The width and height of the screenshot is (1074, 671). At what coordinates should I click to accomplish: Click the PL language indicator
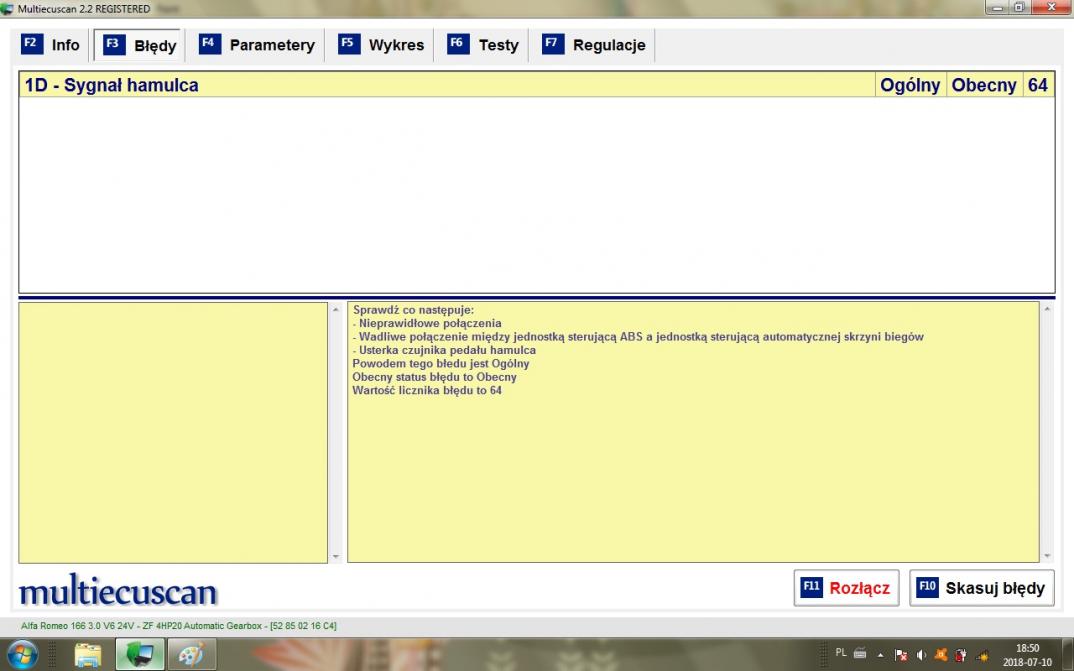(x=841, y=653)
